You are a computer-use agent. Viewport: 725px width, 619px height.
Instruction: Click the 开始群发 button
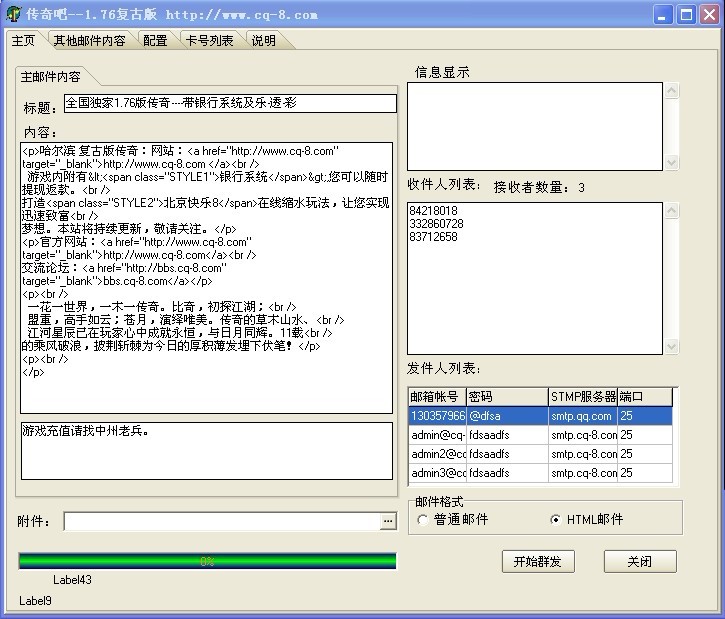click(x=538, y=561)
